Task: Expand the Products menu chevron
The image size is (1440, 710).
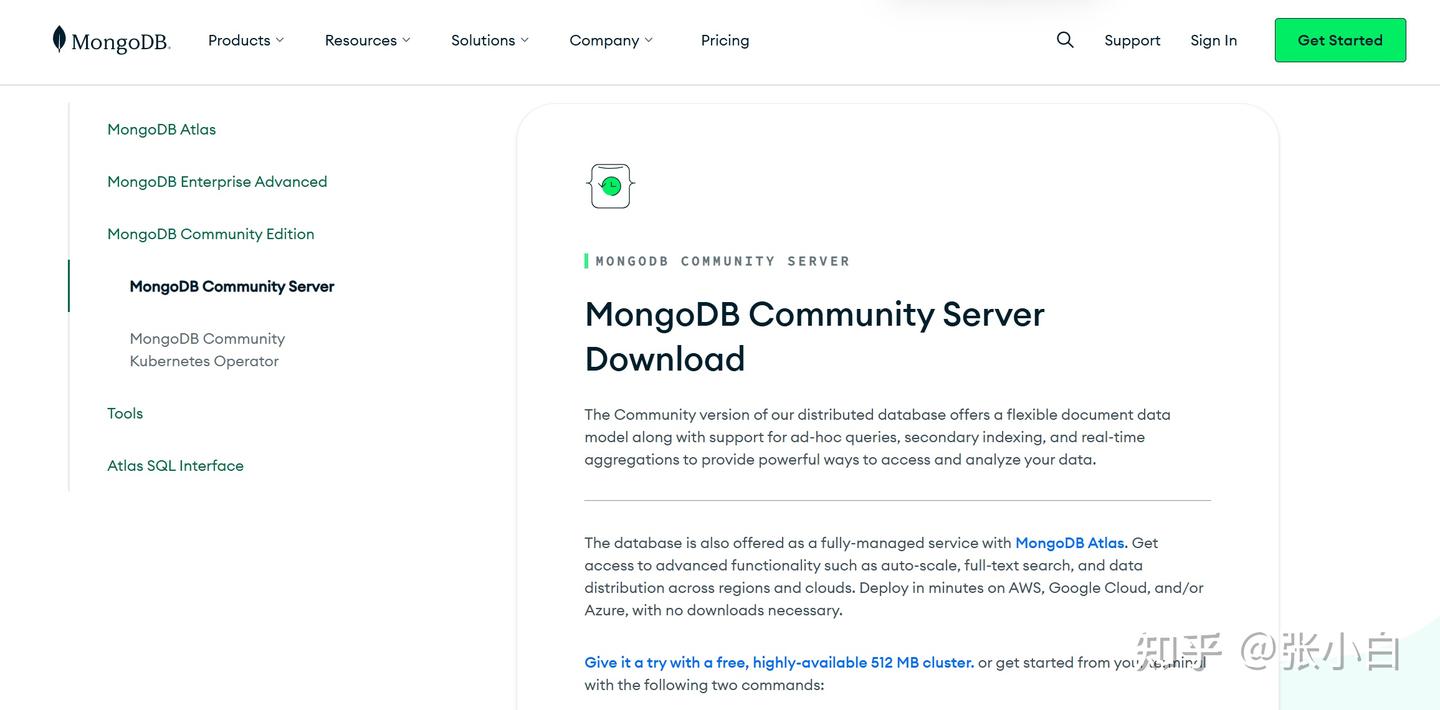Action: pyautogui.click(x=280, y=40)
